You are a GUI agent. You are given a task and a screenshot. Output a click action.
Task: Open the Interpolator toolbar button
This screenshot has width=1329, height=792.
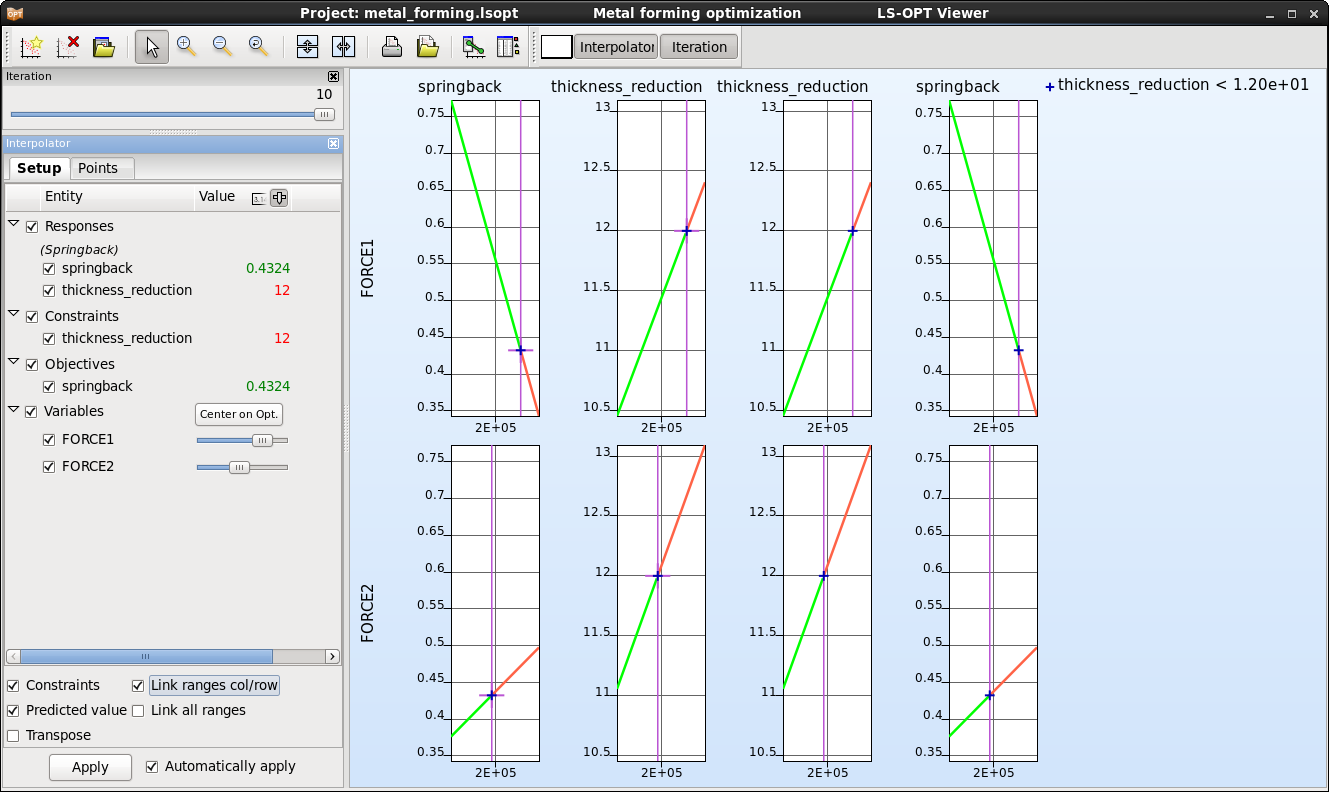616,47
